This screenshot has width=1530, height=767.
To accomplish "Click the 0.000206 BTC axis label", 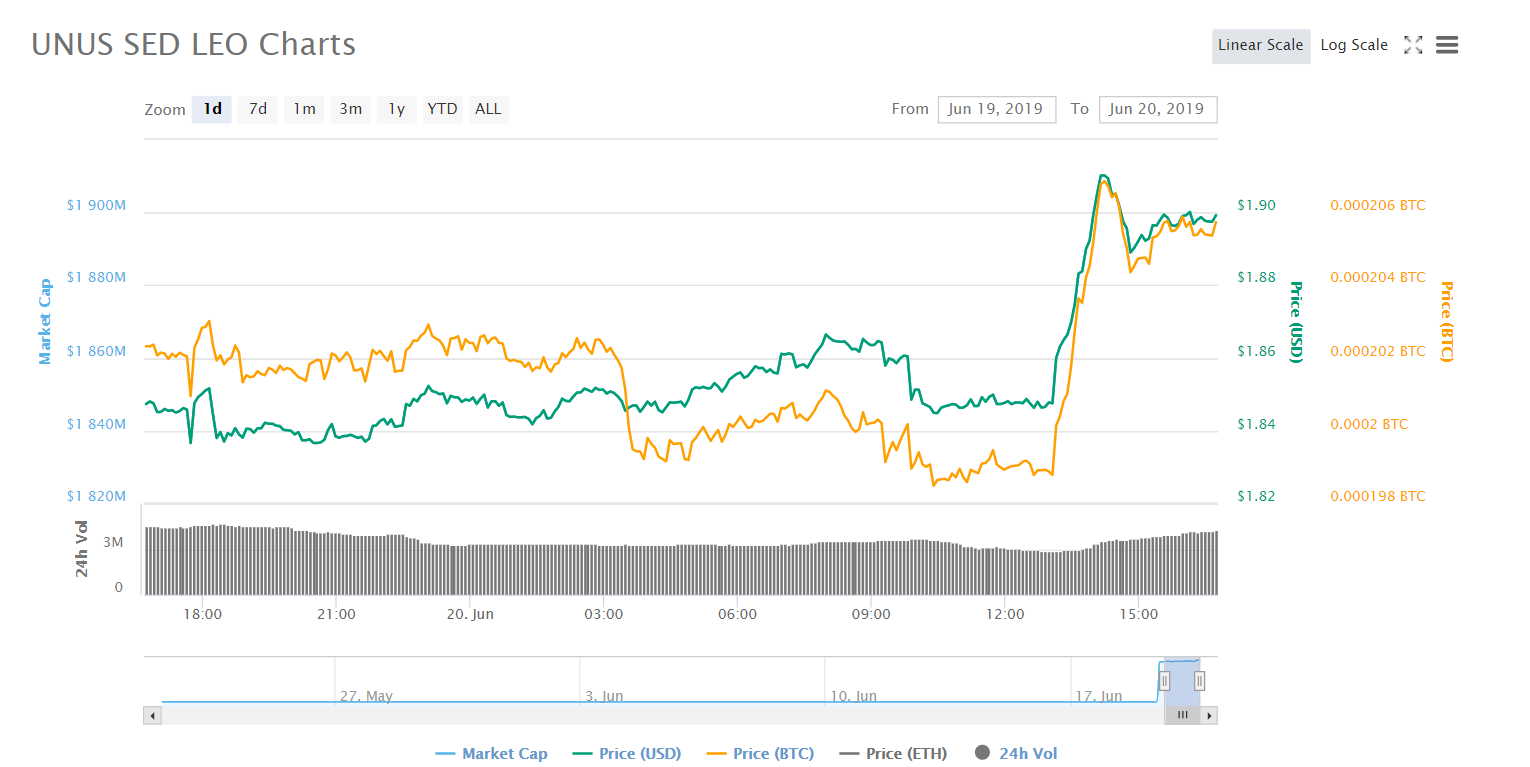I will point(1378,205).
